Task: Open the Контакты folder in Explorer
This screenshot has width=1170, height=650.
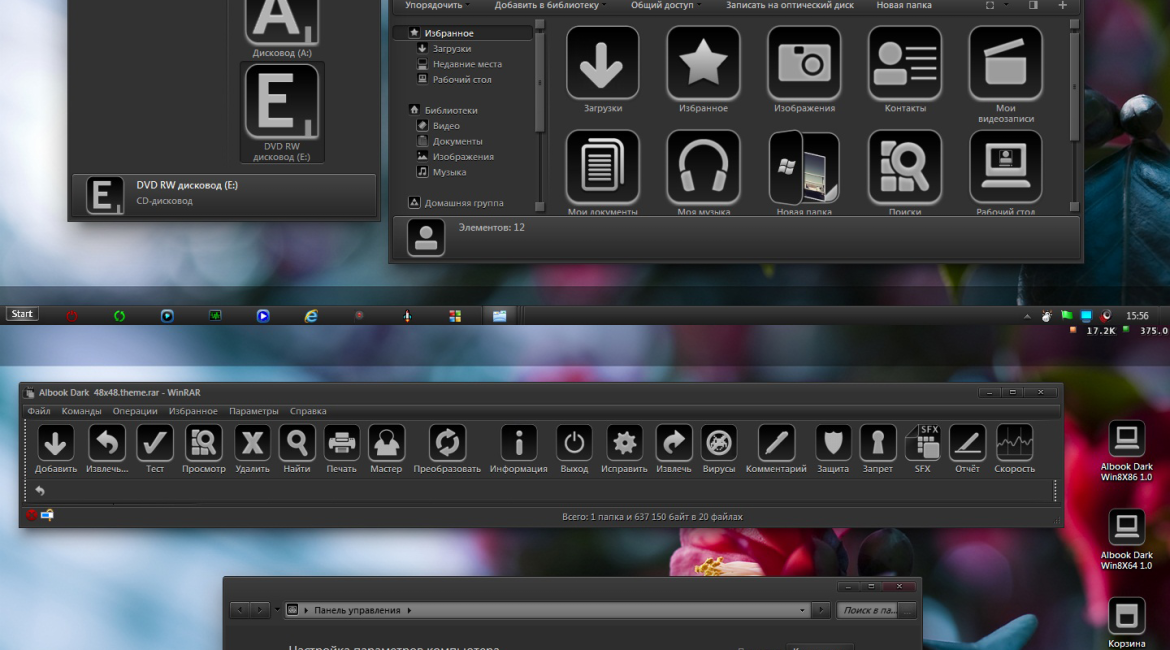Action: pyautogui.click(x=904, y=63)
